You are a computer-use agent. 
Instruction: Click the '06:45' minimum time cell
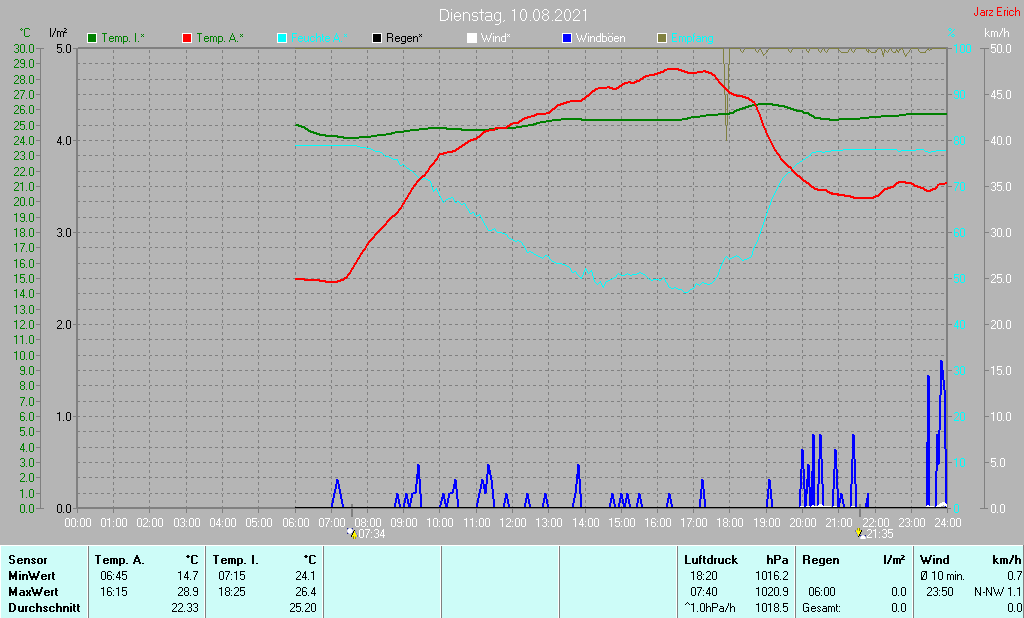click(x=114, y=576)
